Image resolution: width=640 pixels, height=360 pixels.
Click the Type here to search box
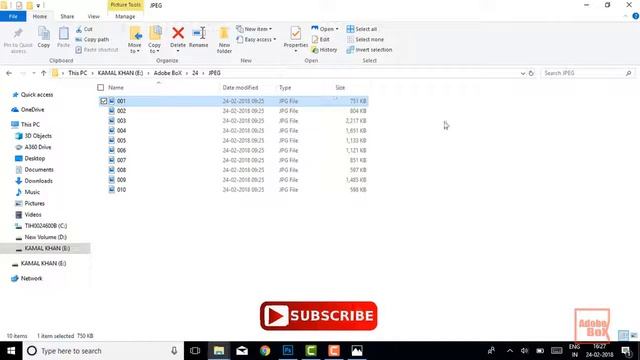tap(103, 351)
